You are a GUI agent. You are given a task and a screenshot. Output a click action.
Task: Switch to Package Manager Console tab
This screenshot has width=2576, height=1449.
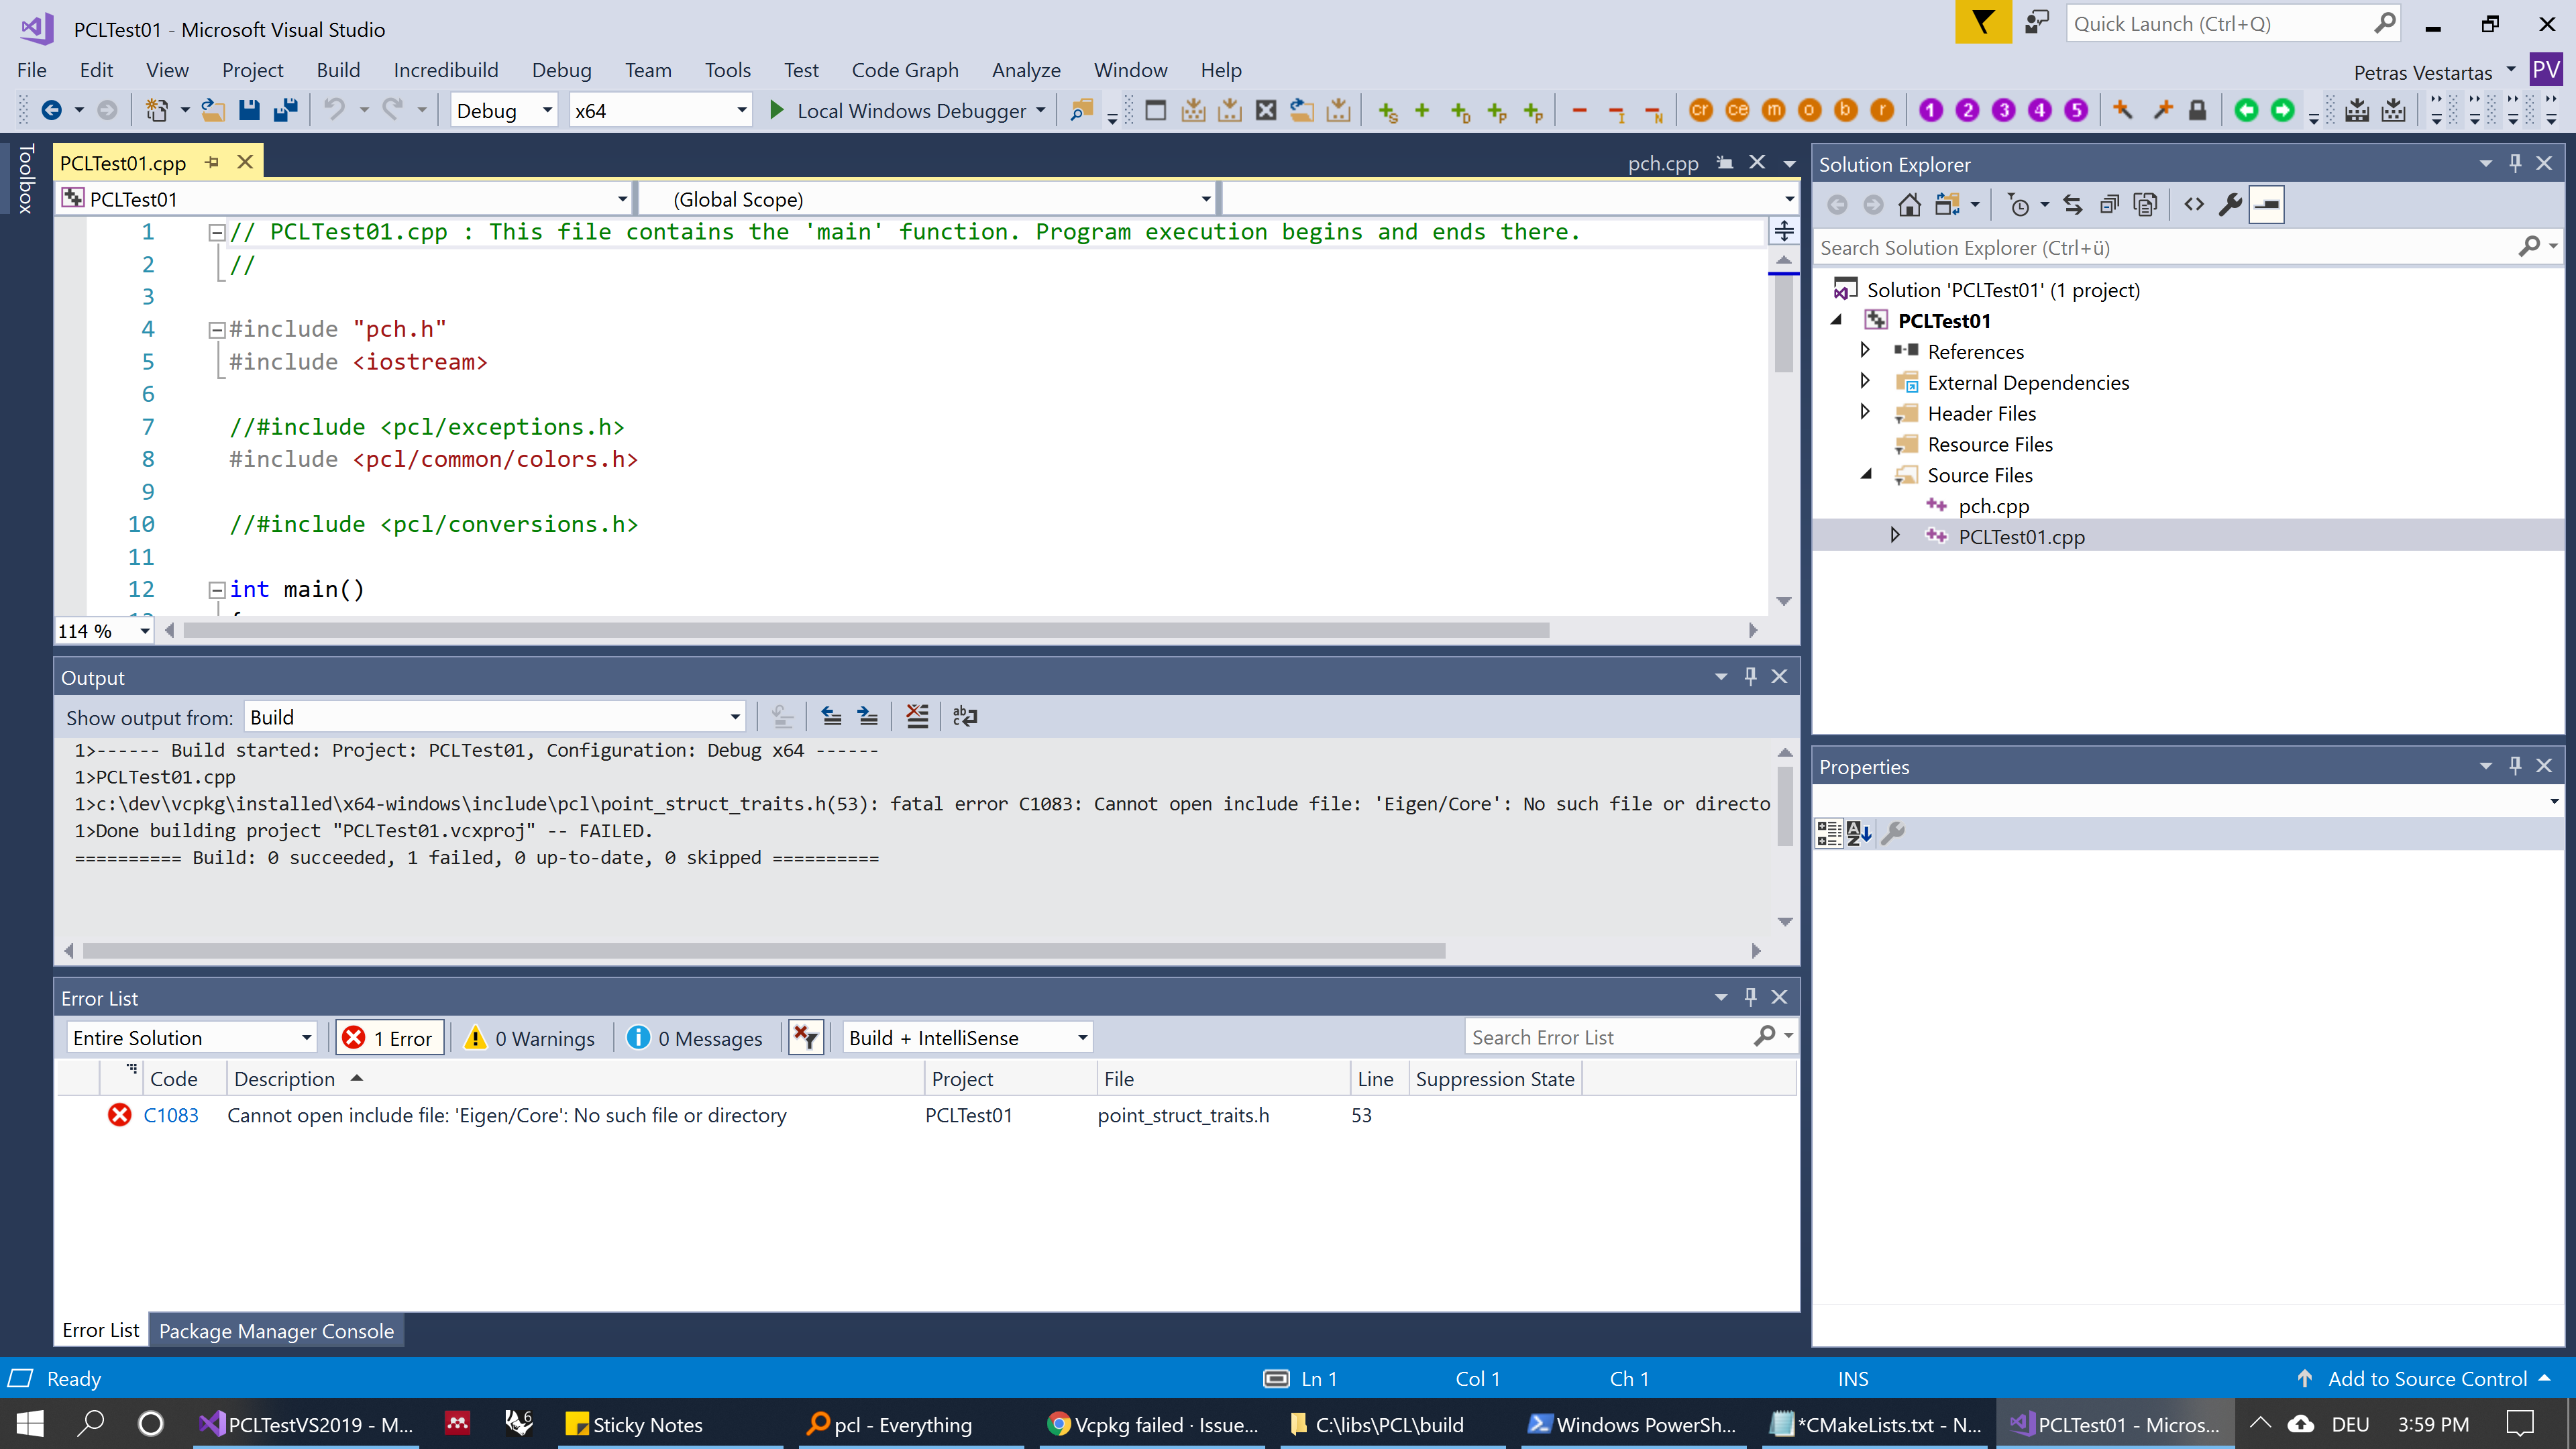(x=276, y=1330)
